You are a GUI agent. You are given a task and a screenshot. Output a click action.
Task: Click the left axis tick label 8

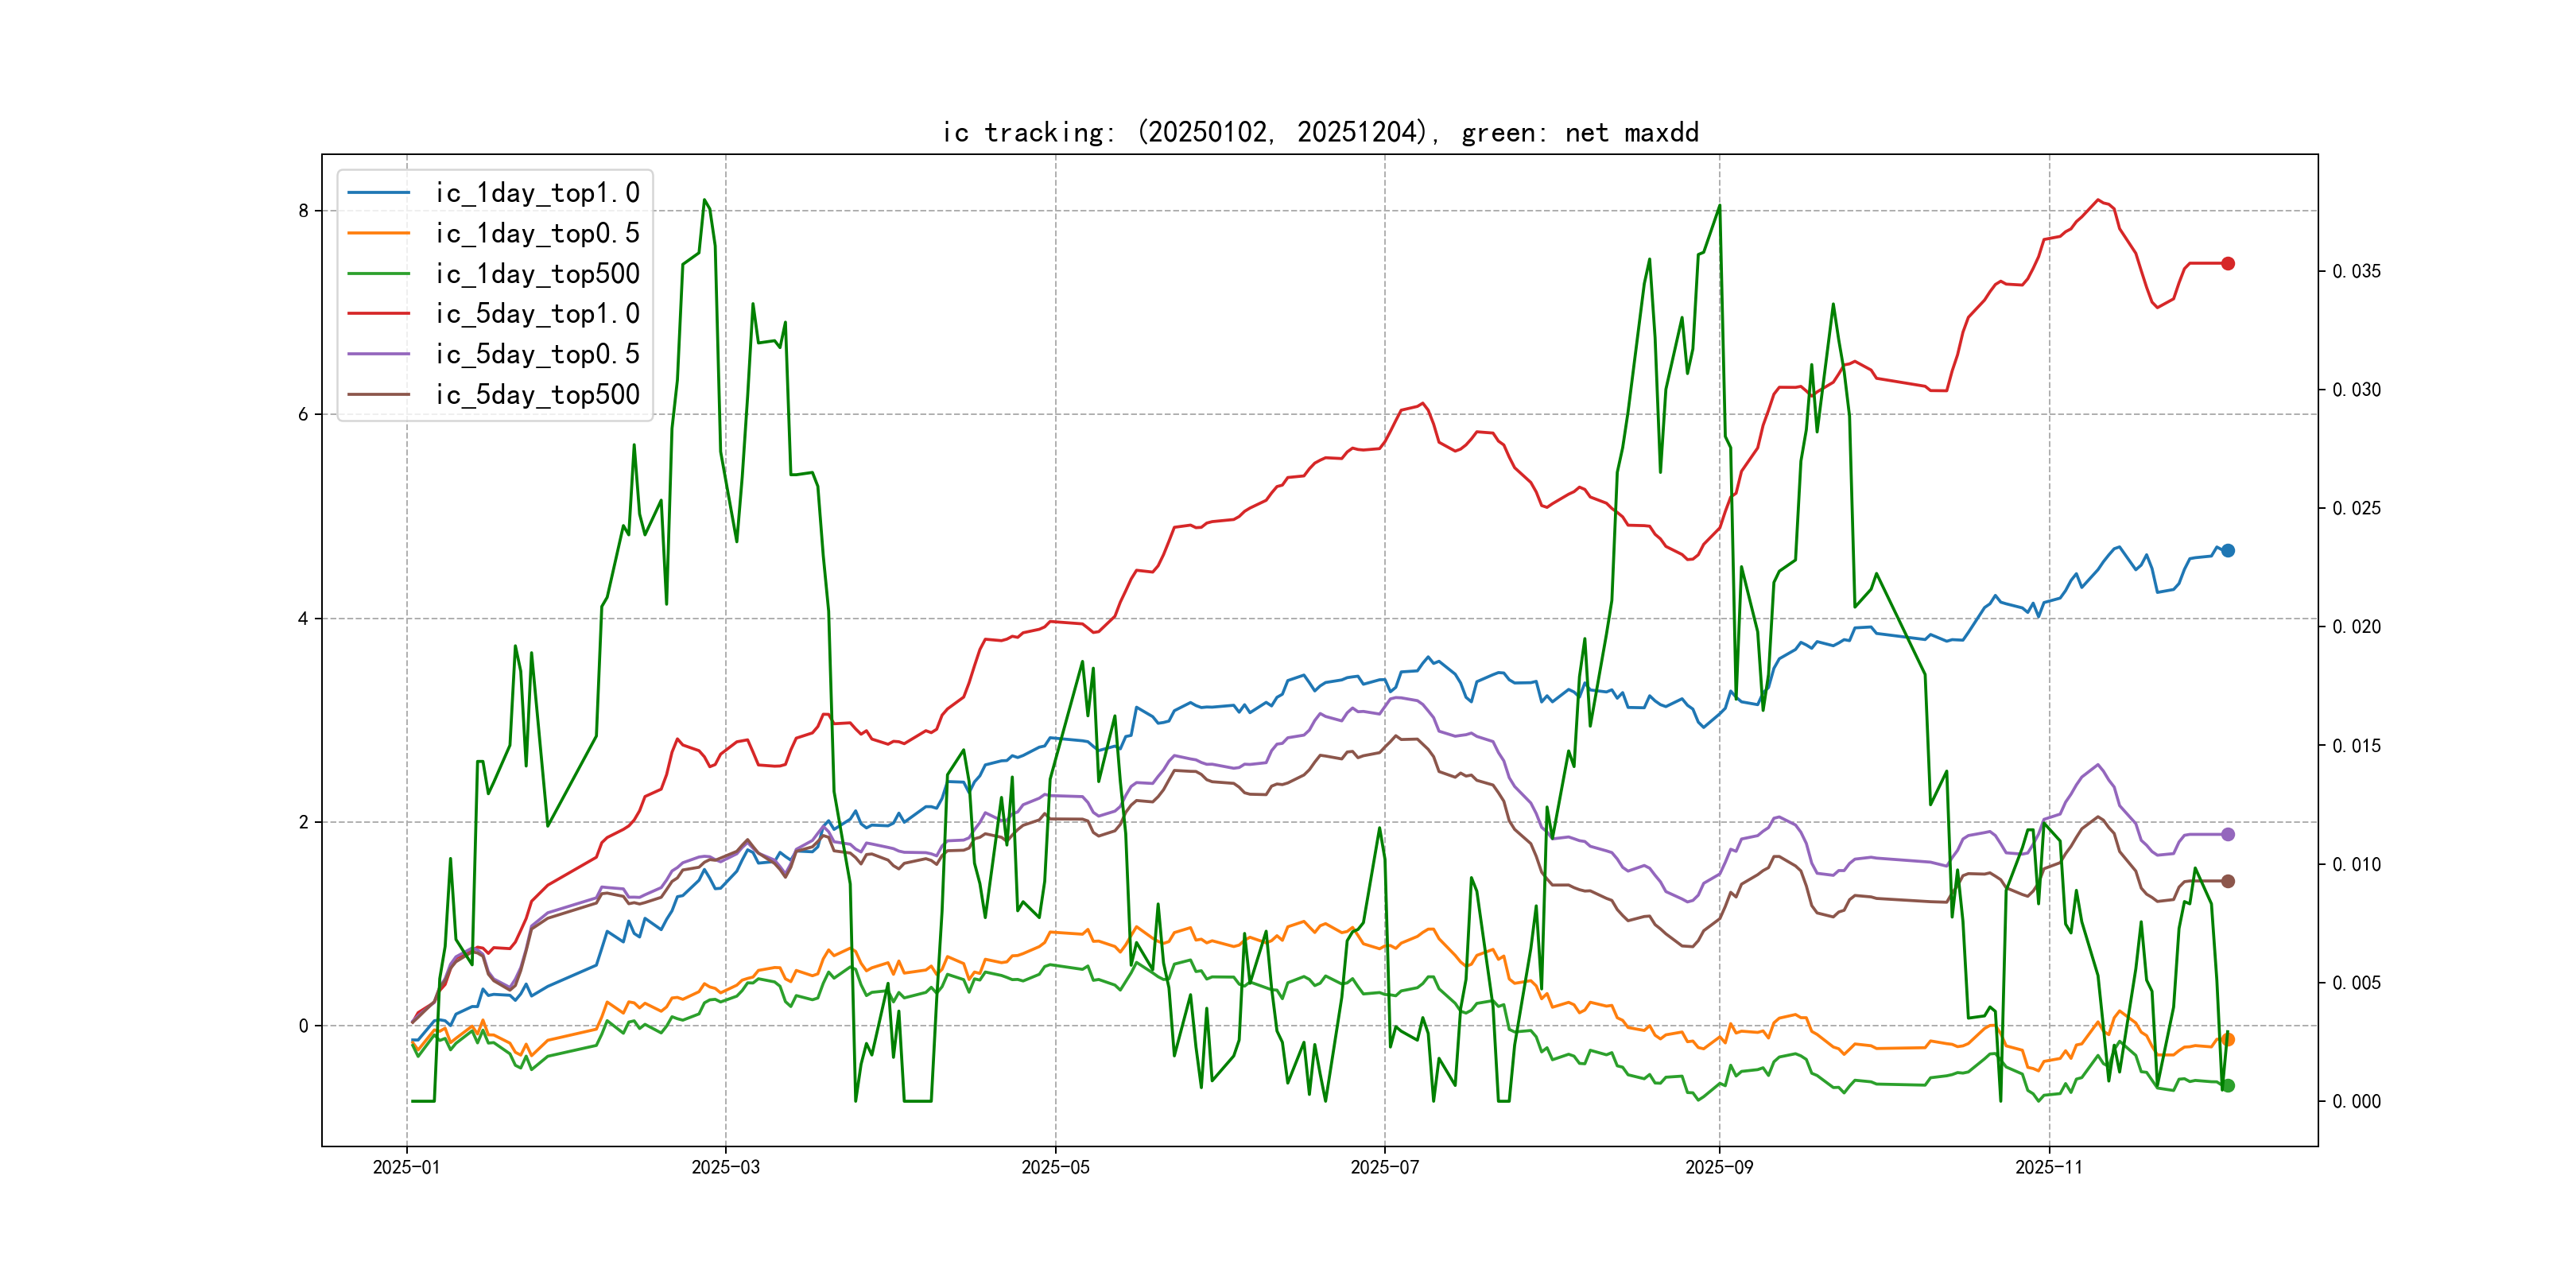tap(304, 211)
